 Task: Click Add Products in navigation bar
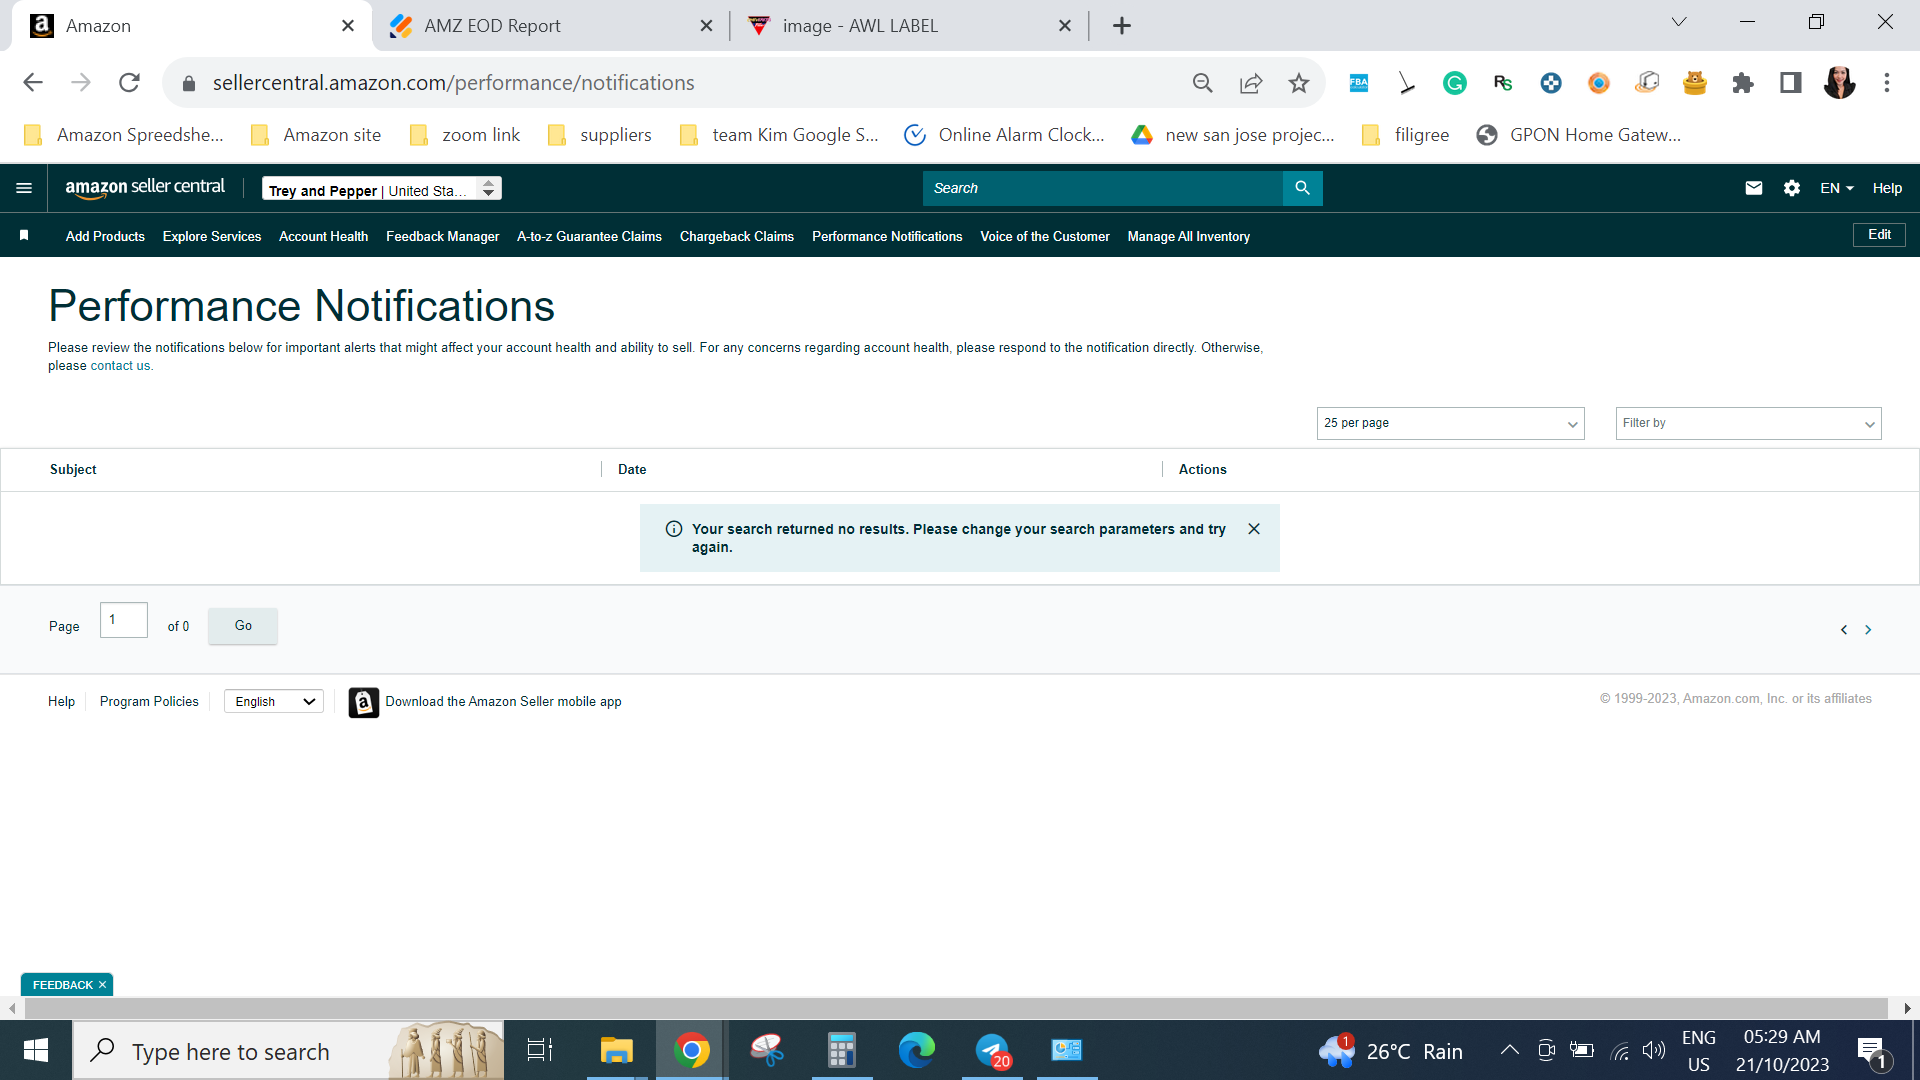tap(105, 237)
